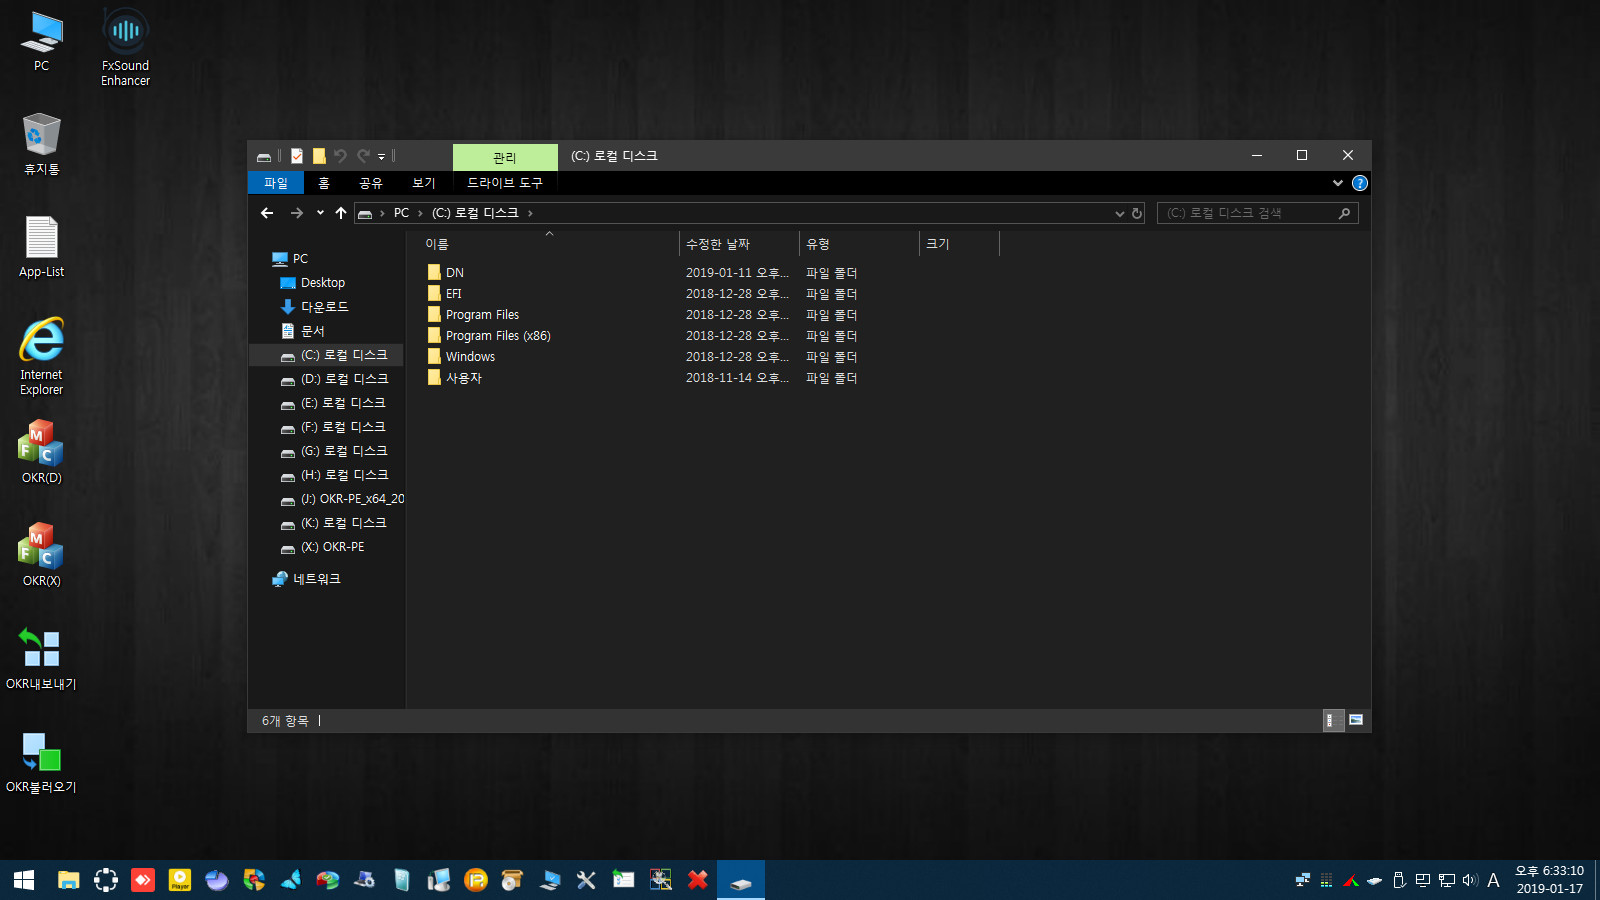Switch to the 공유 ribbon tab

click(x=371, y=183)
